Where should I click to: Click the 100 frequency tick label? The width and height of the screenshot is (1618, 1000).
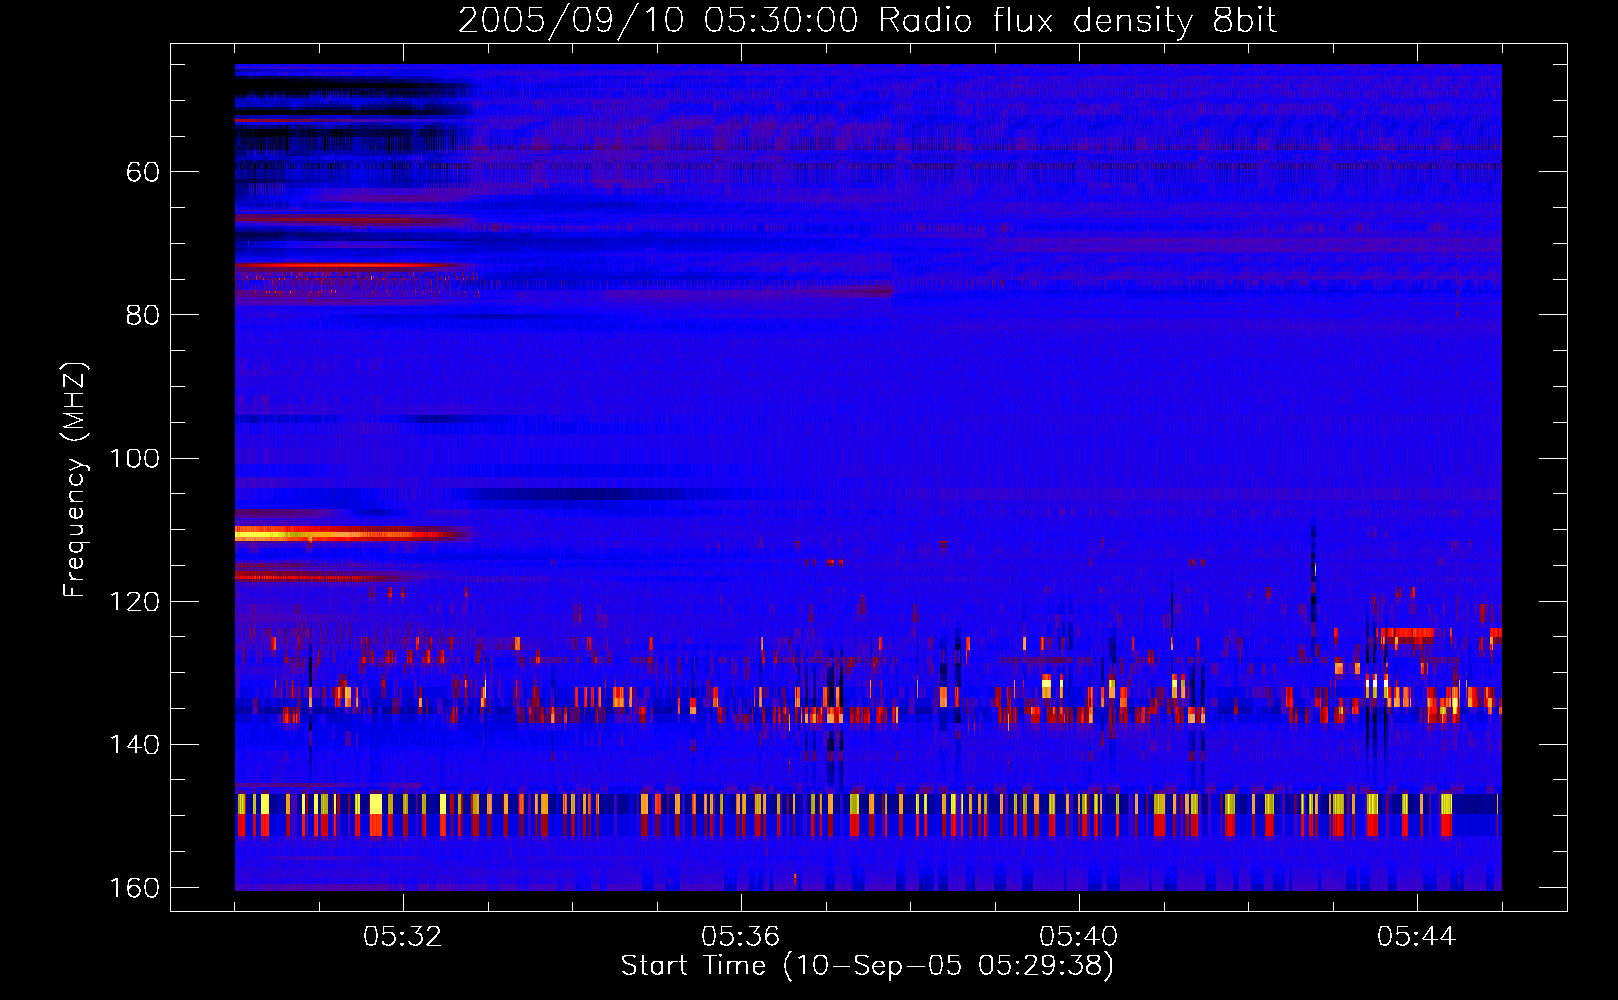pyautogui.click(x=135, y=459)
